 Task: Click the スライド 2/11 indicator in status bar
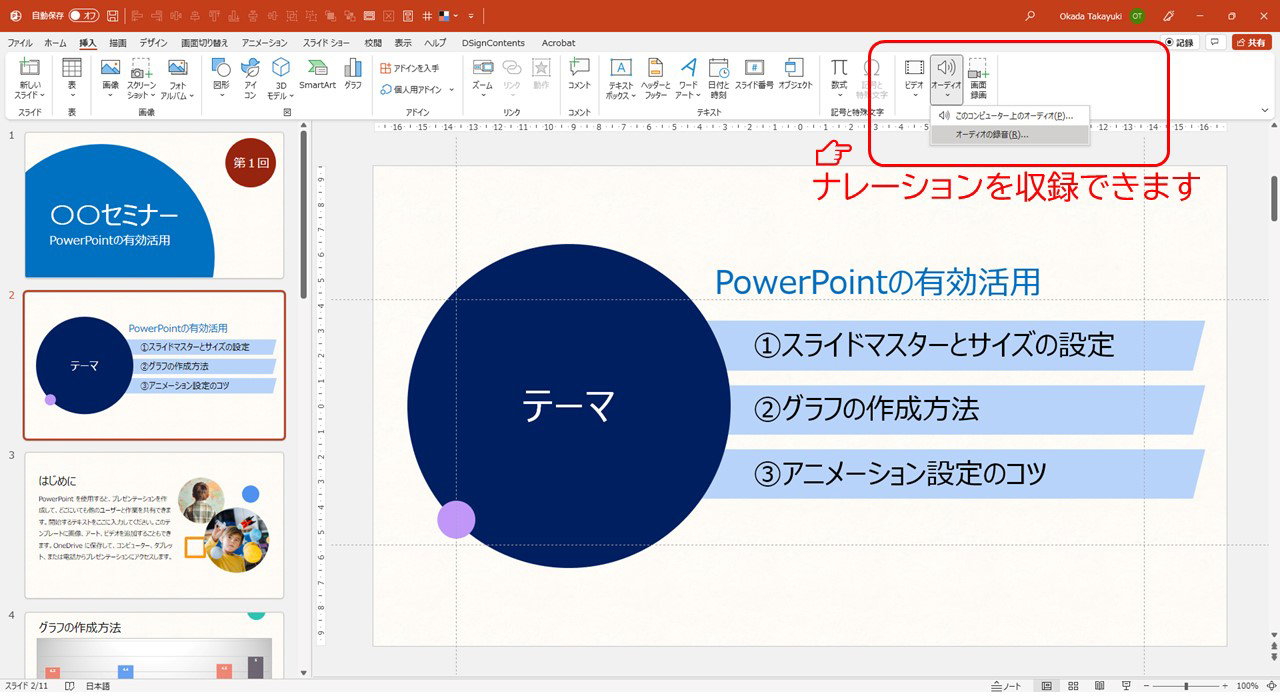coord(28,686)
